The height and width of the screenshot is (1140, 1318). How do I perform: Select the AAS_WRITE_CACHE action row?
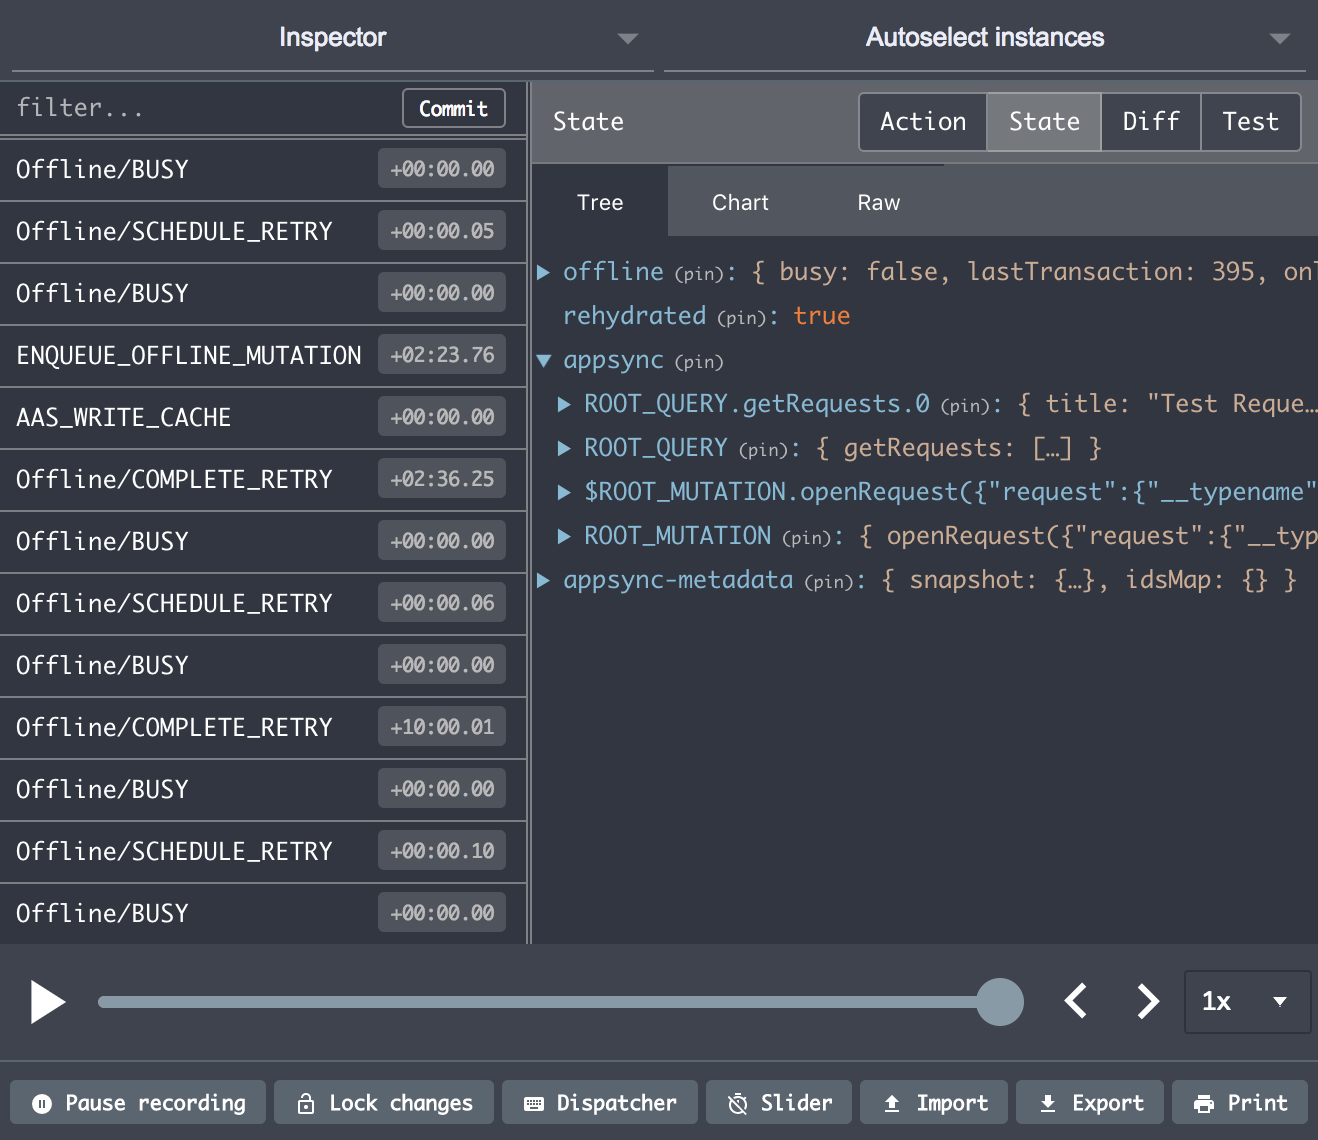[x=263, y=417]
